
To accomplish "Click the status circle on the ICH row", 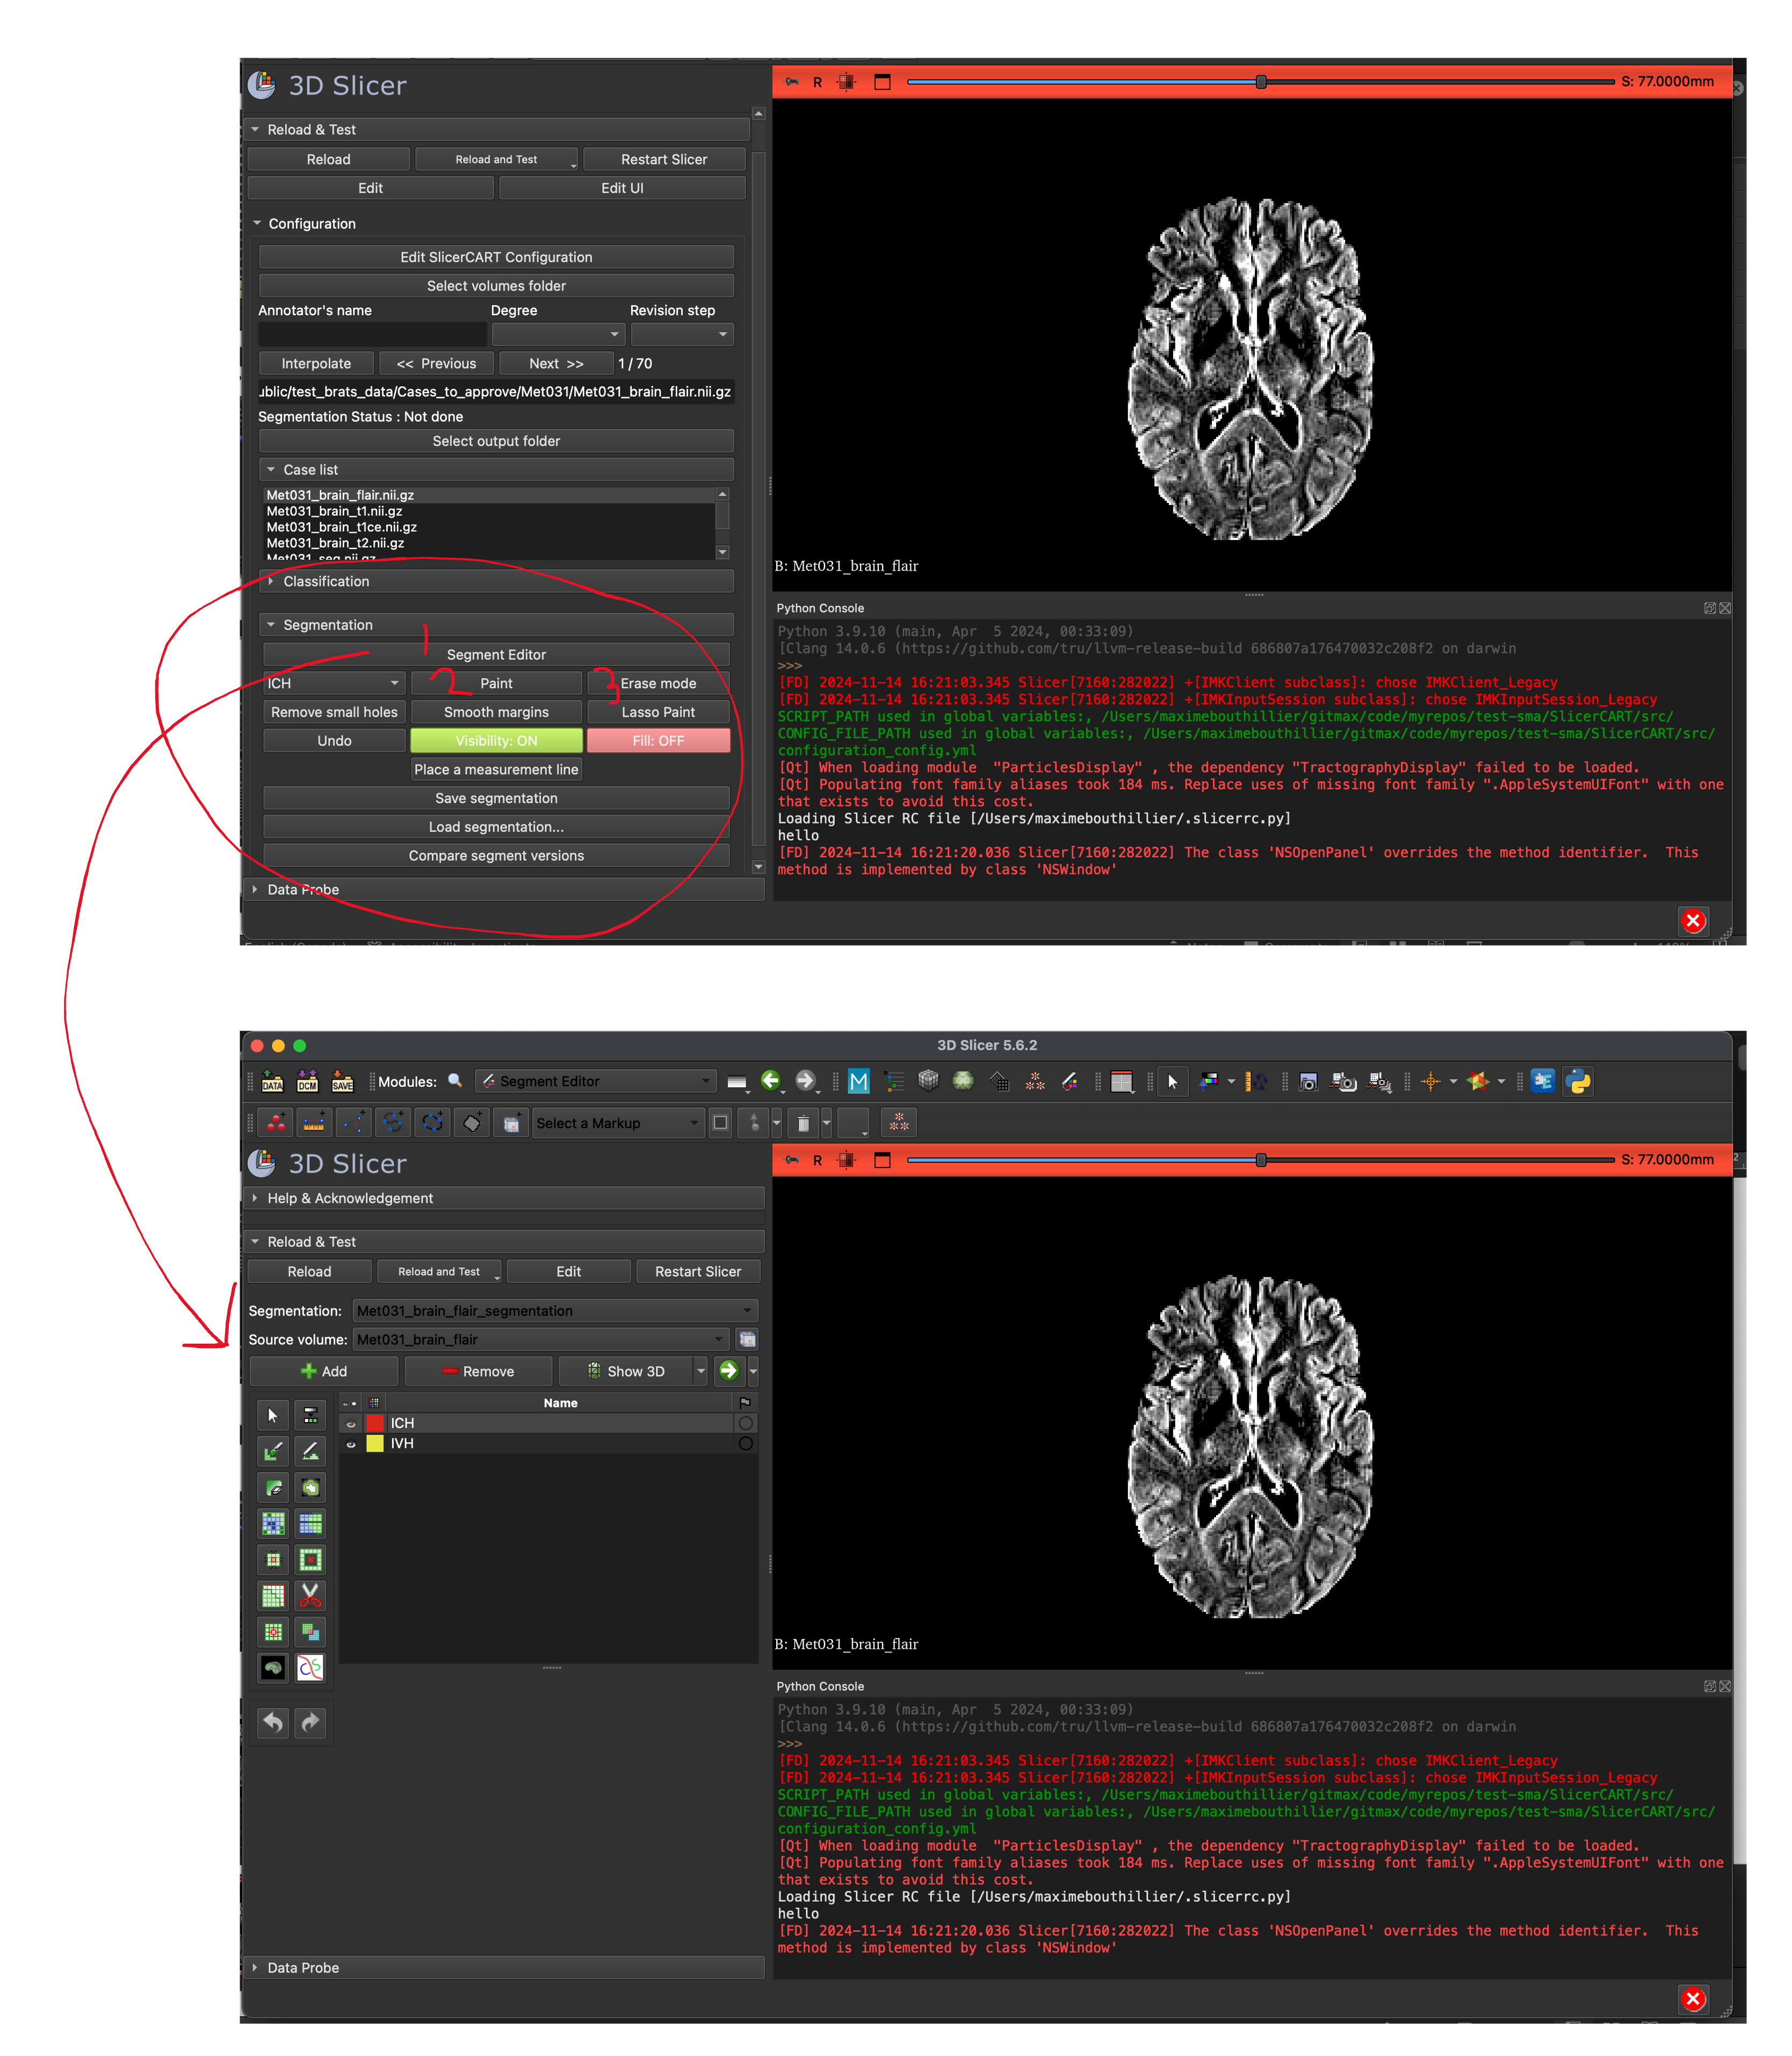I will pyautogui.click(x=745, y=1423).
